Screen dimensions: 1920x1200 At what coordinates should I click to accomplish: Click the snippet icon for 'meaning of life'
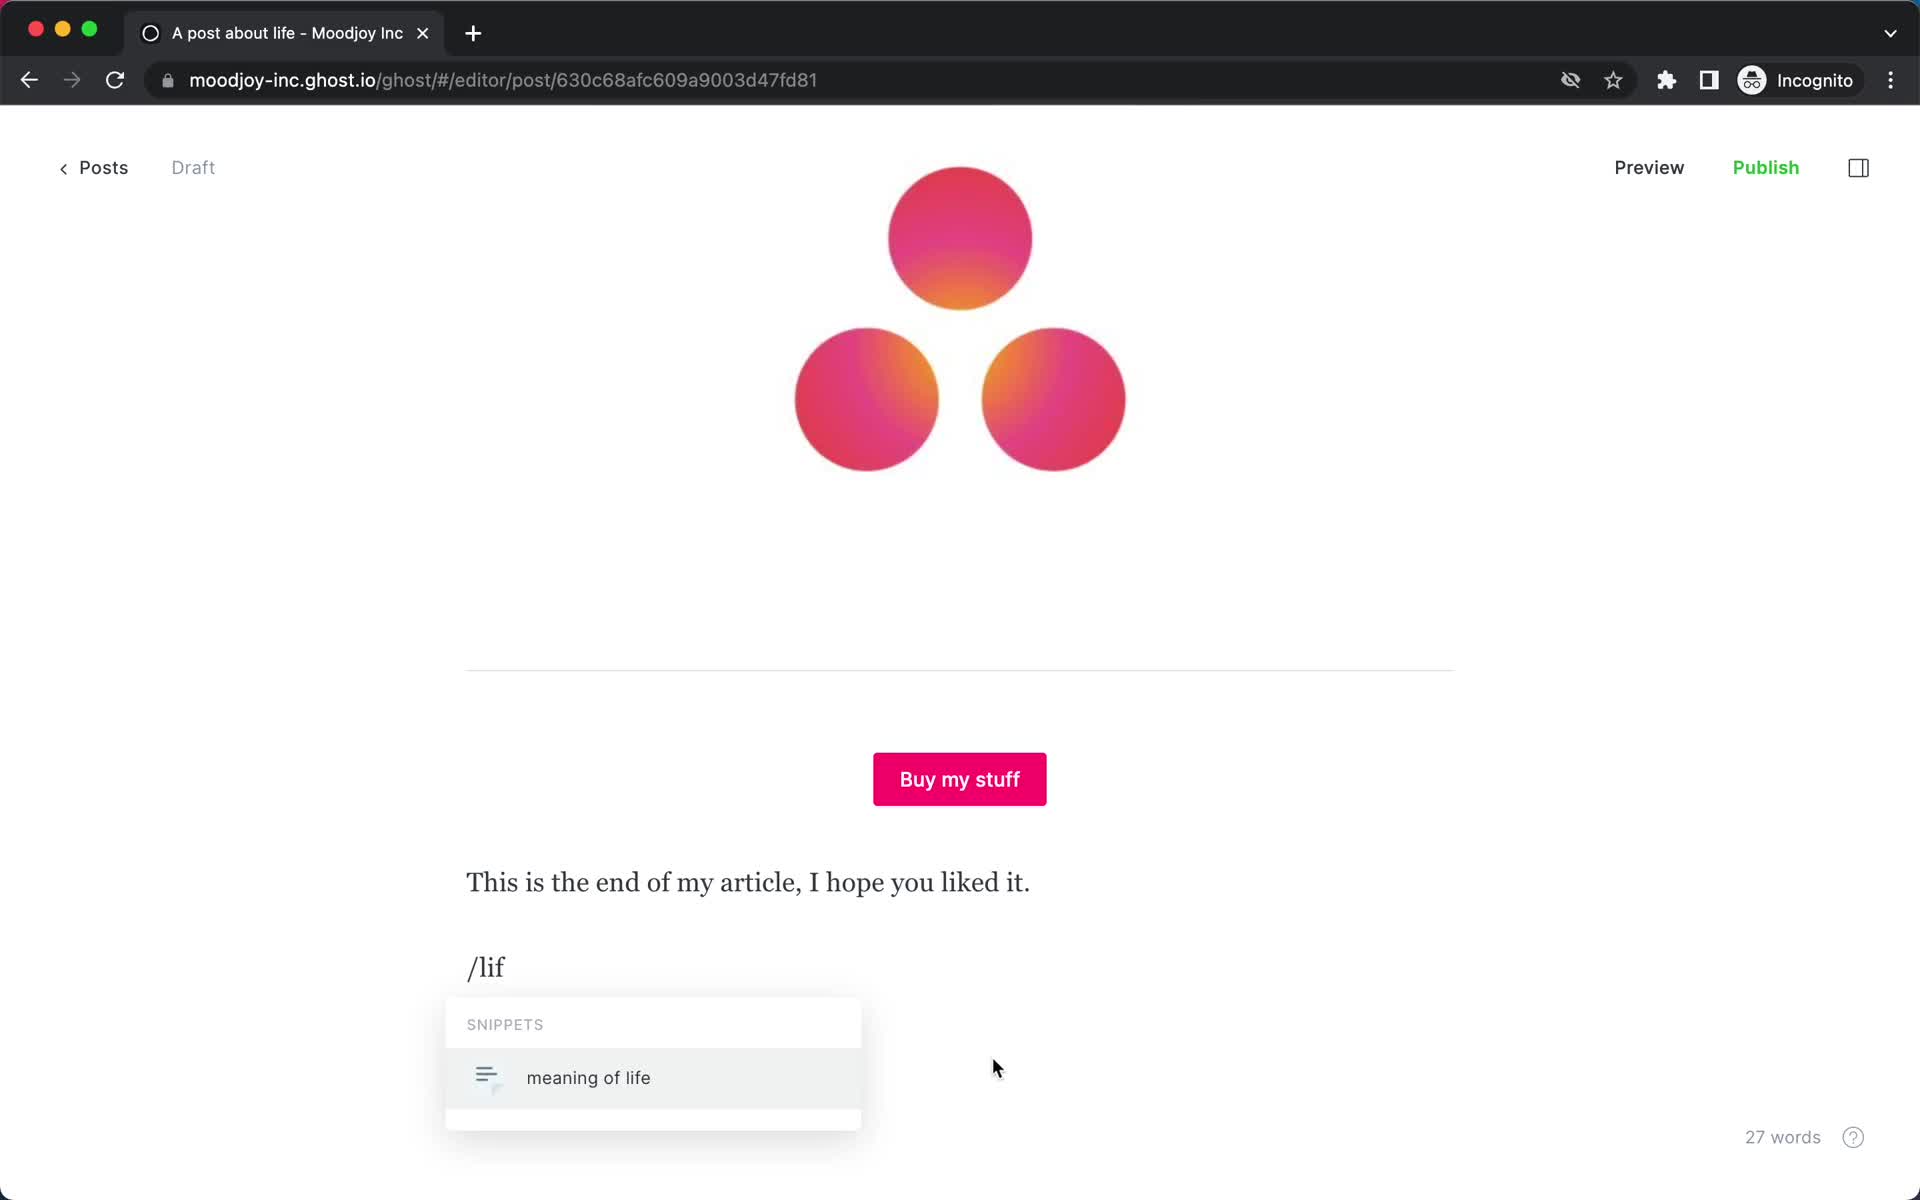coord(487,1077)
